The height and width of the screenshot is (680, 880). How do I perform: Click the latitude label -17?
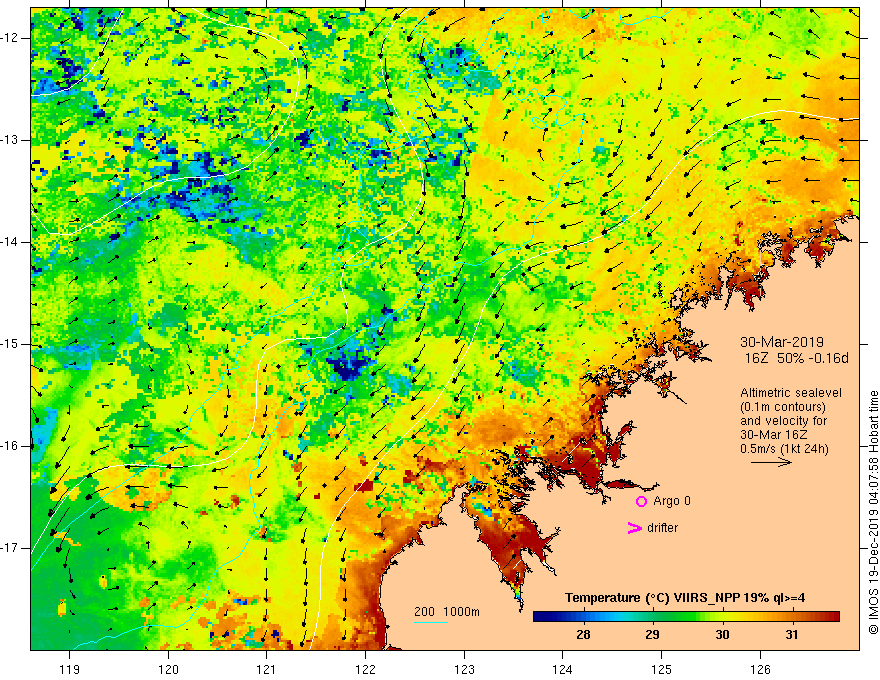(10, 548)
